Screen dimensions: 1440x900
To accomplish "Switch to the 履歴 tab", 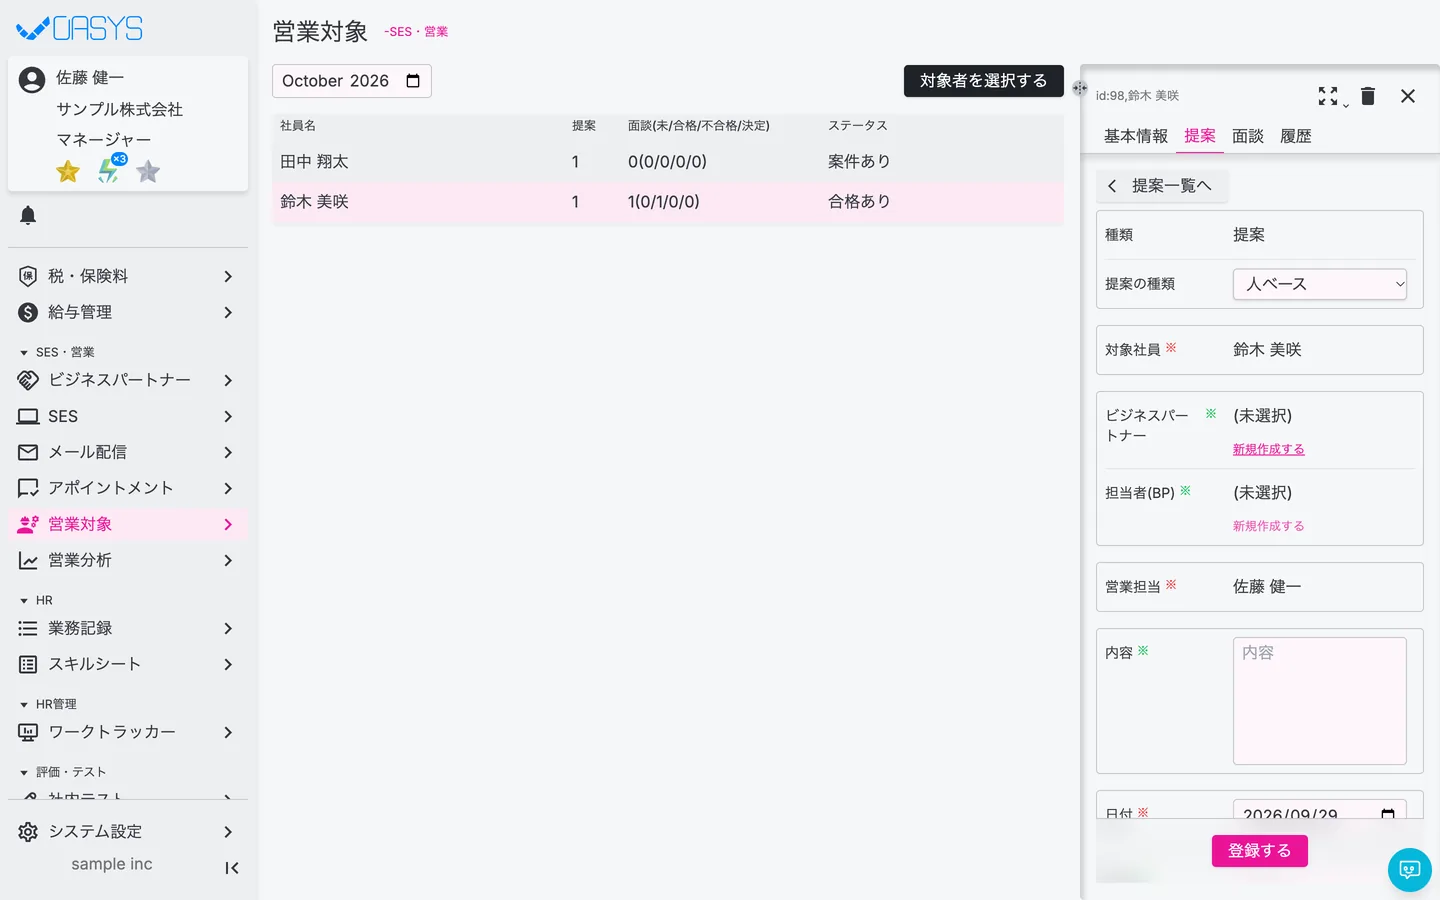I will (1296, 136).
